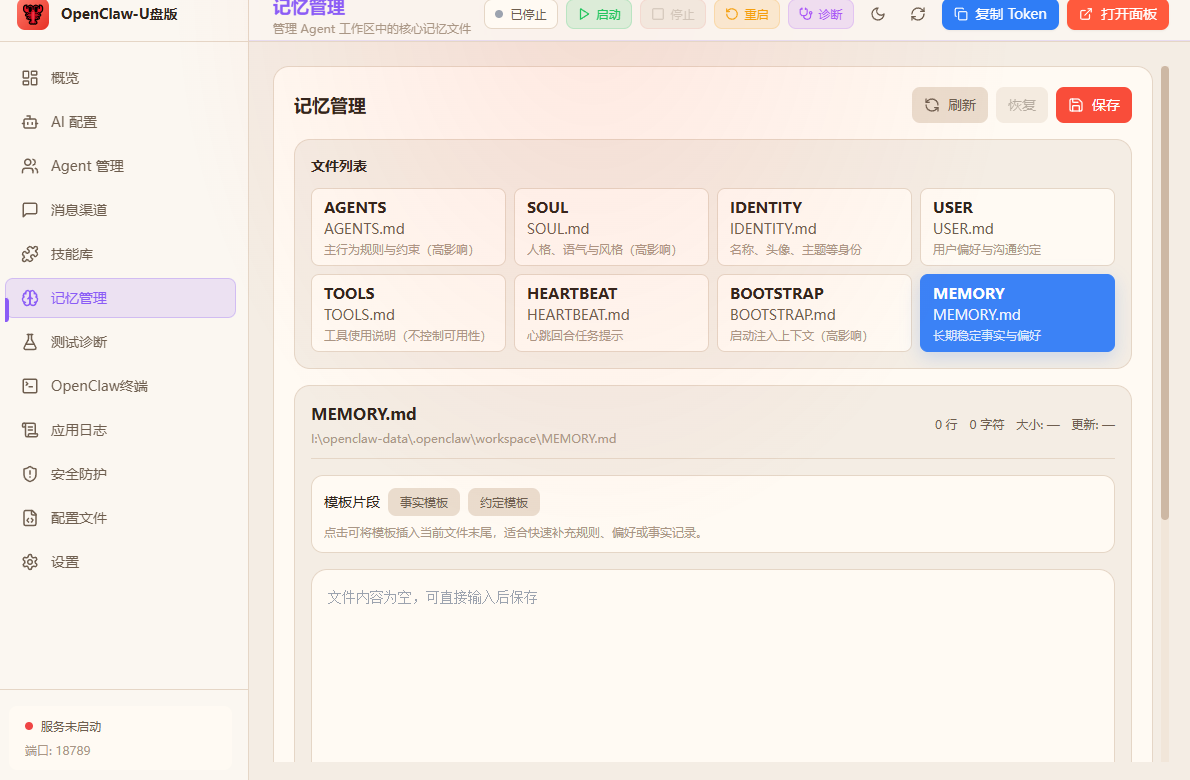Image resolution: width=1190 pixels, height=780 pixels.
Task: Open 消息渠道 chat bubble icon
Action: 30,210
